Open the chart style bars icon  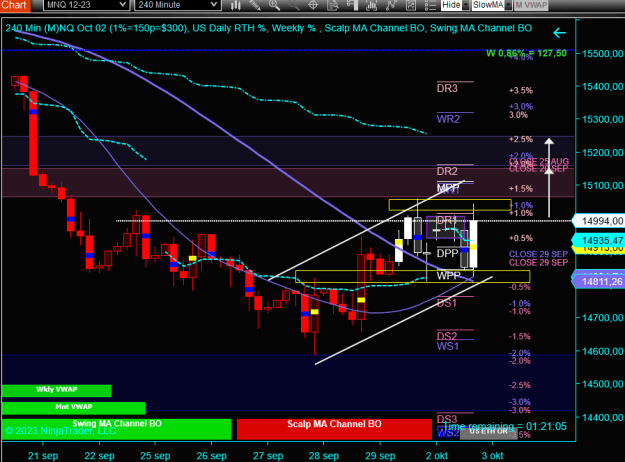(236, 5)
